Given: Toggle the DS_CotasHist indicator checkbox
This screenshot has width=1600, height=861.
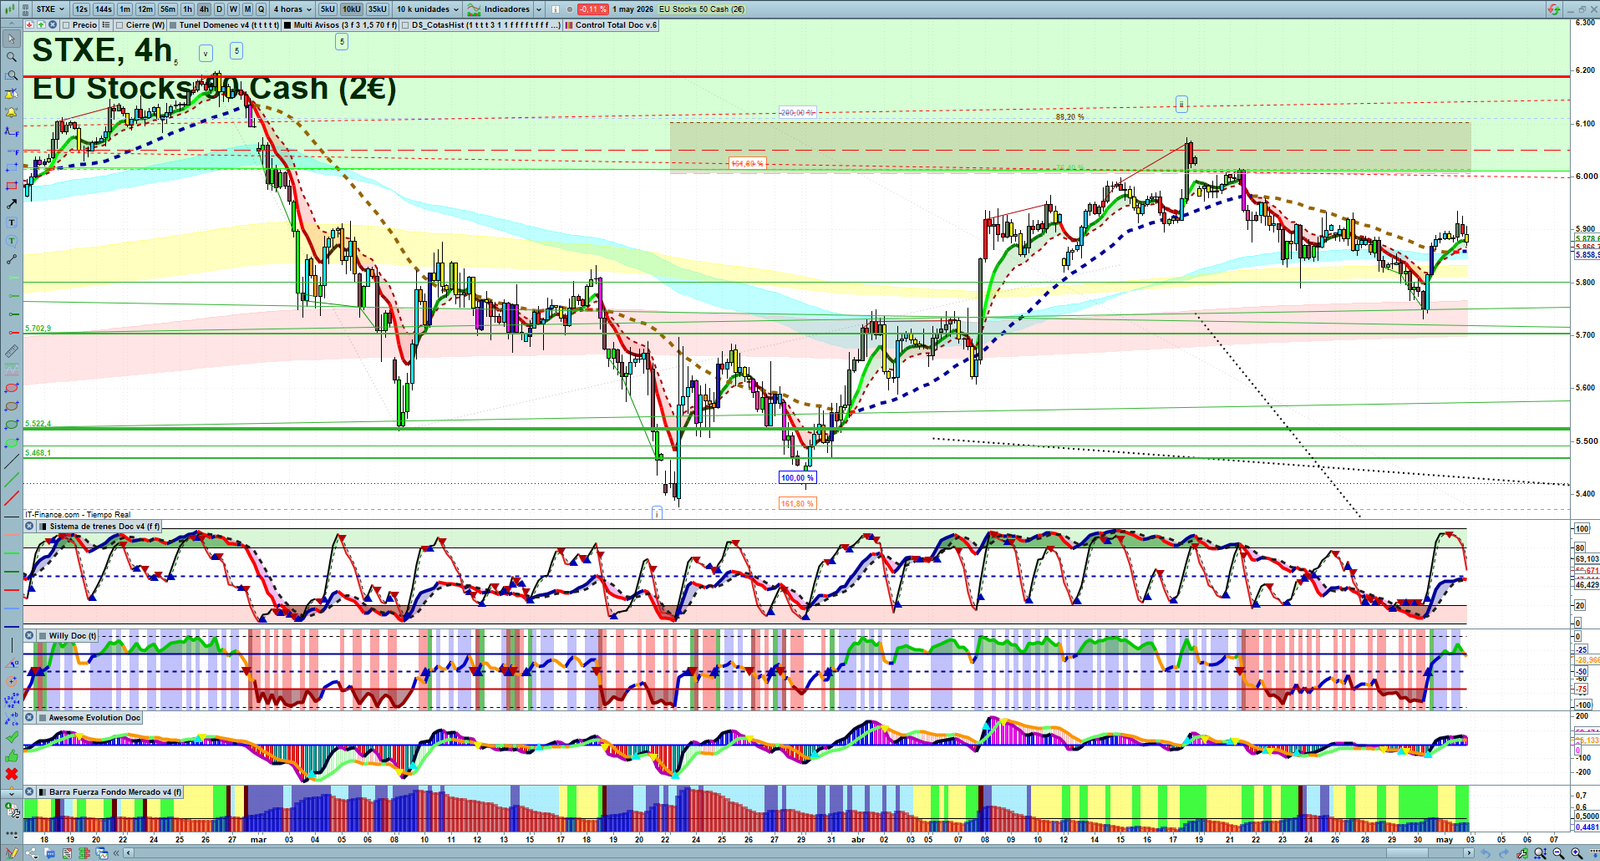Looking at the screenshot, I should click(405, 24).
